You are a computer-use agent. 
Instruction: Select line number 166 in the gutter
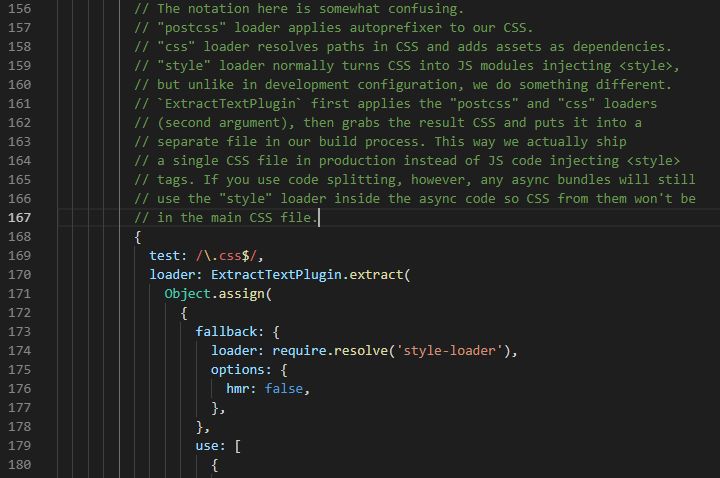[x=19, y=199]
